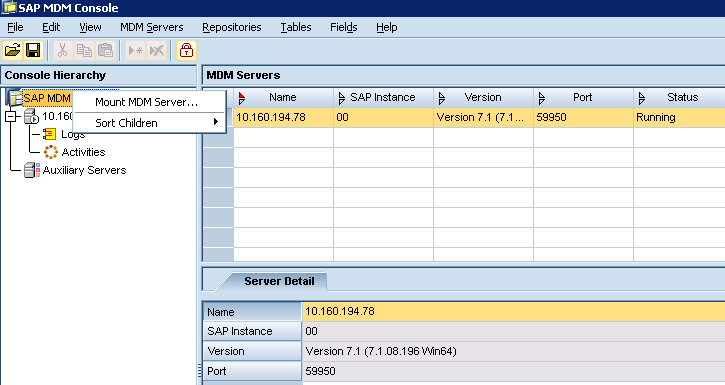
Task: Click the Activities circular icon
Action: coord(50,152)
